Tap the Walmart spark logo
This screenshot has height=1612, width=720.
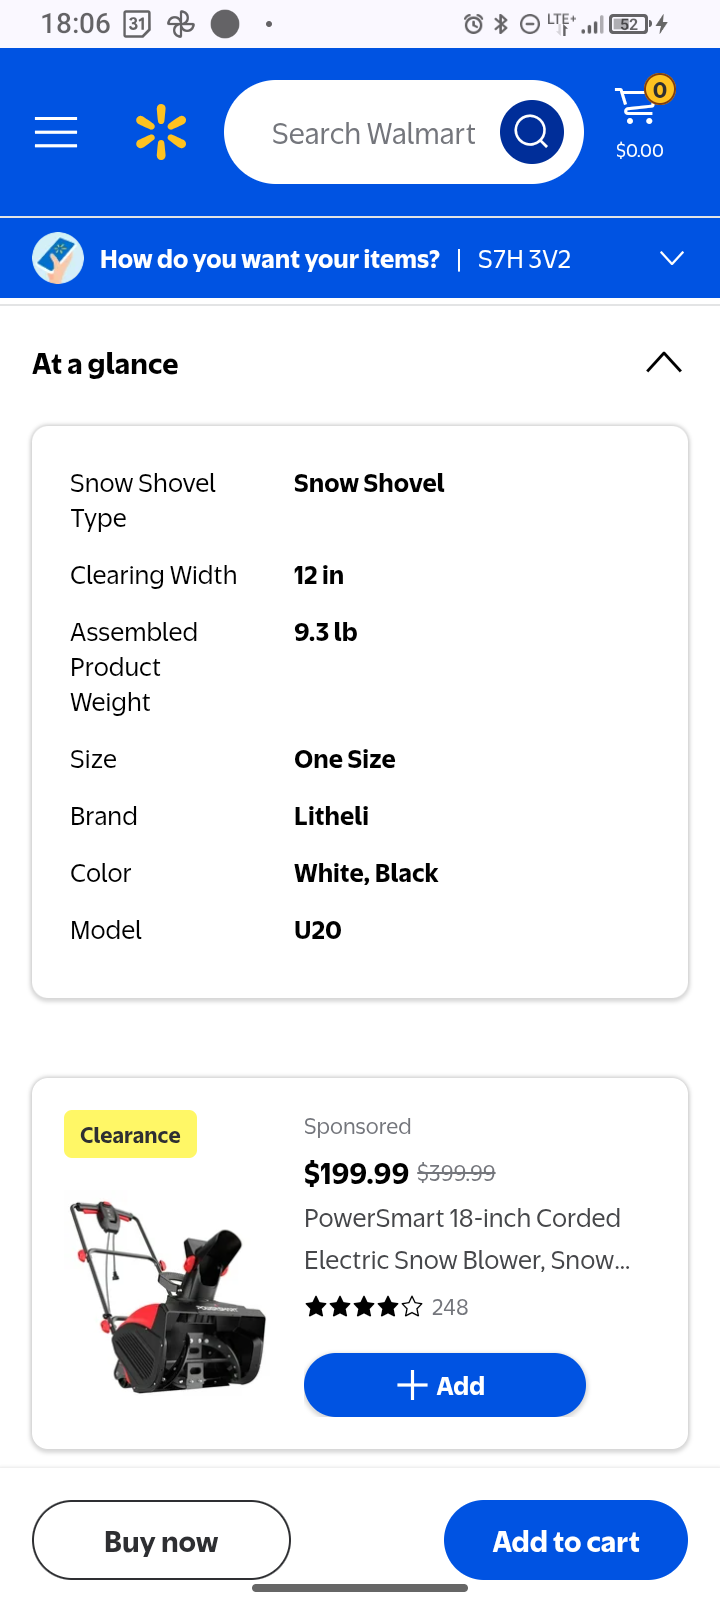[161, 133]
